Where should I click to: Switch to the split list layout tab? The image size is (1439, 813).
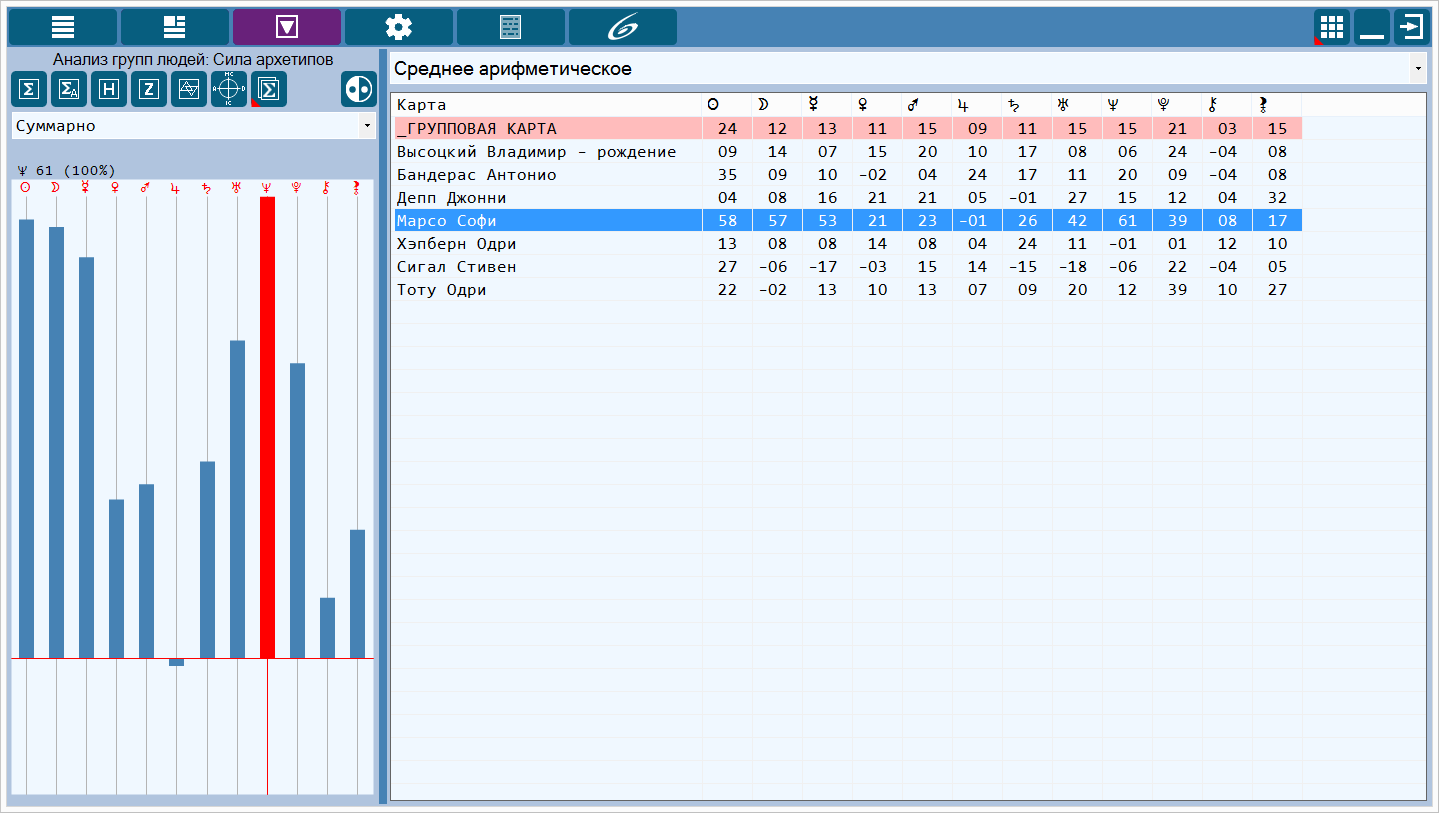click(175, 27)
